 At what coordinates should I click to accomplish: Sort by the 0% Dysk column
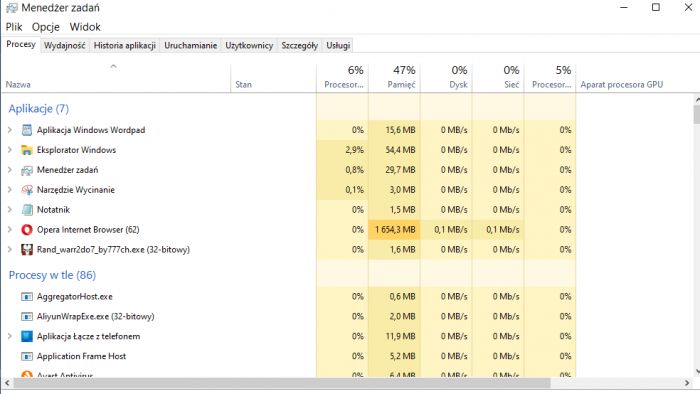pyautogui.click(x=446, y=78)
